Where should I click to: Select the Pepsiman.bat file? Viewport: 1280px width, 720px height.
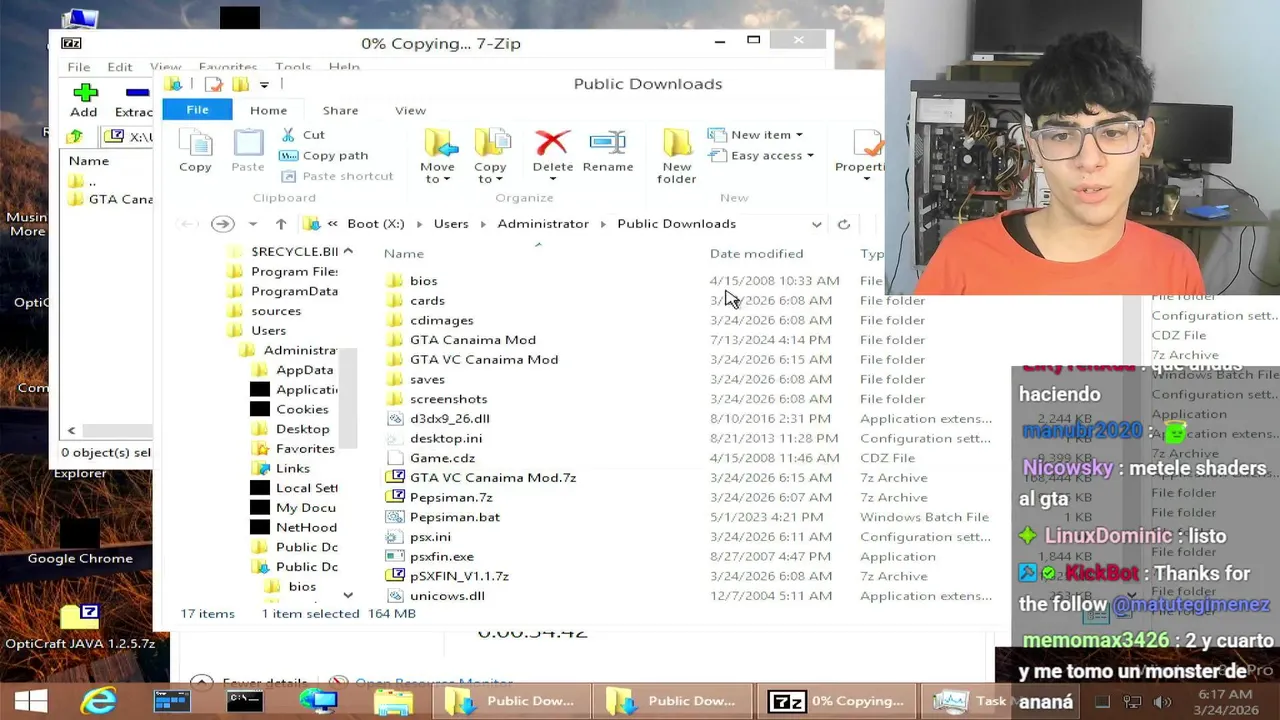click(x=454, y=517)
